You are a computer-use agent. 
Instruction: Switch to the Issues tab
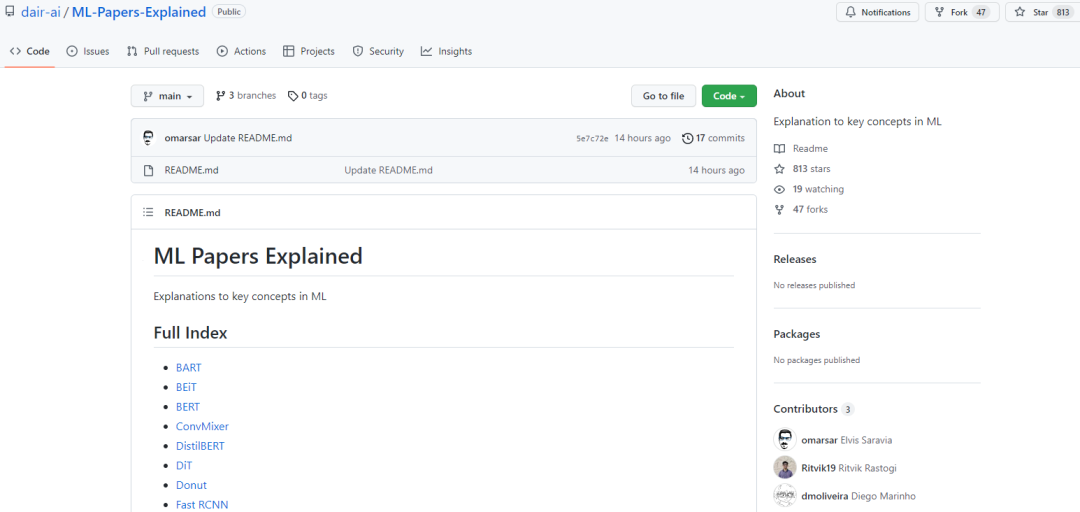pyautogui.click(x=87, y=51)
